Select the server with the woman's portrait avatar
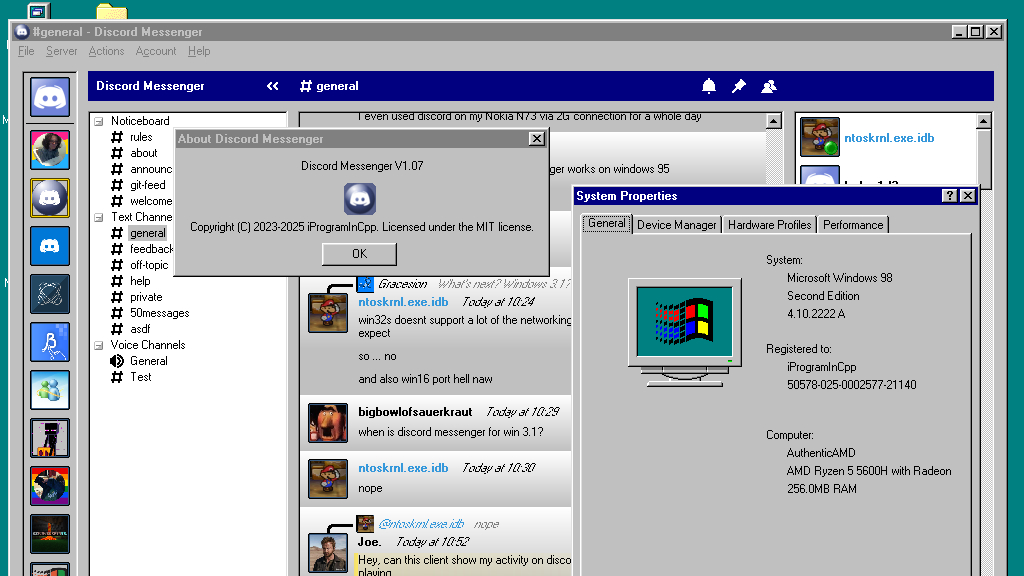The height and width of the screenshot is (576, 1024). tap(50, 150)
